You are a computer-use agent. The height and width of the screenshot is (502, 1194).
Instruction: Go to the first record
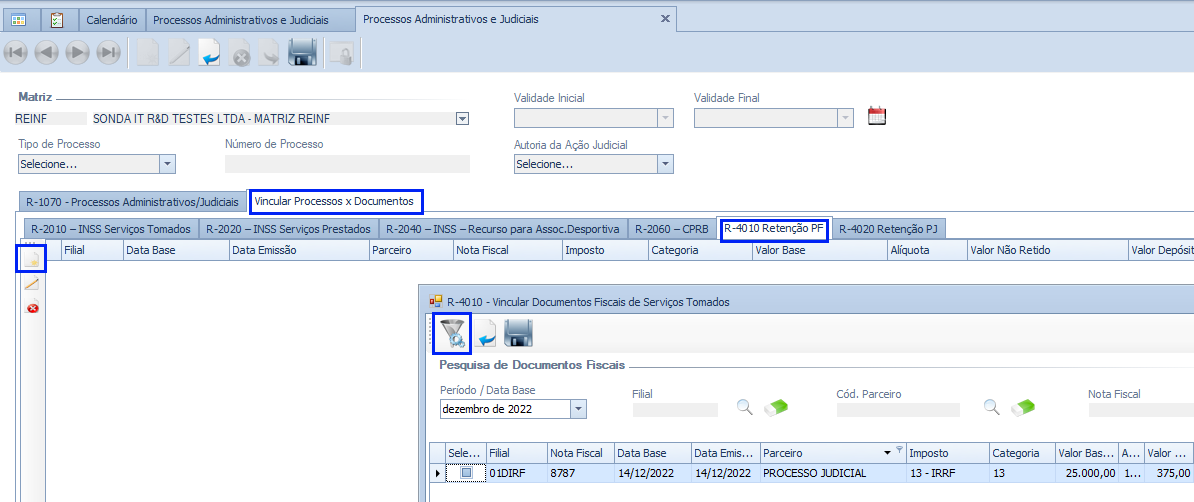click(x=16, y=53)
